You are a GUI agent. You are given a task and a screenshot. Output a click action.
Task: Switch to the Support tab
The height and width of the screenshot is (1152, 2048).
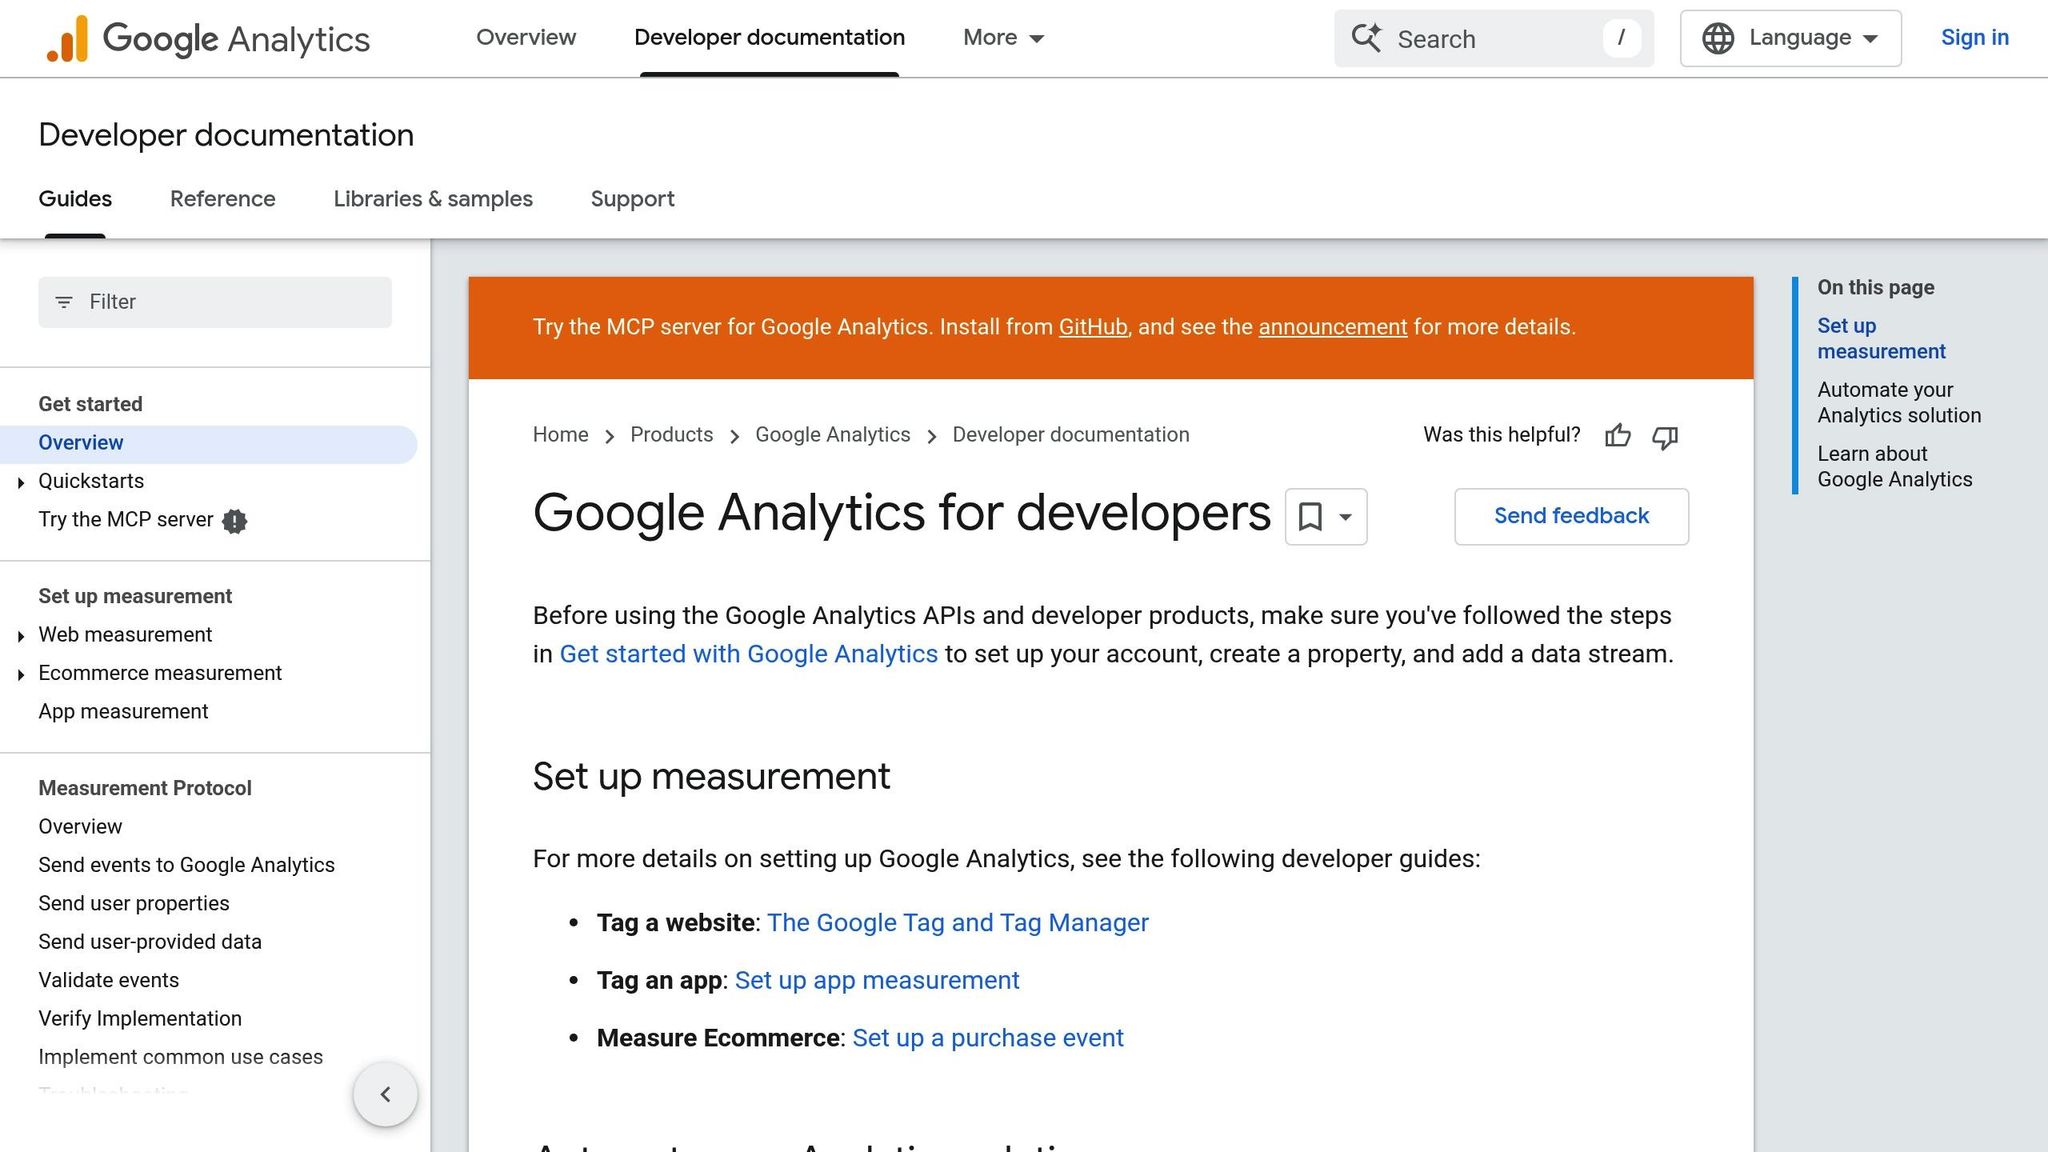633,199
